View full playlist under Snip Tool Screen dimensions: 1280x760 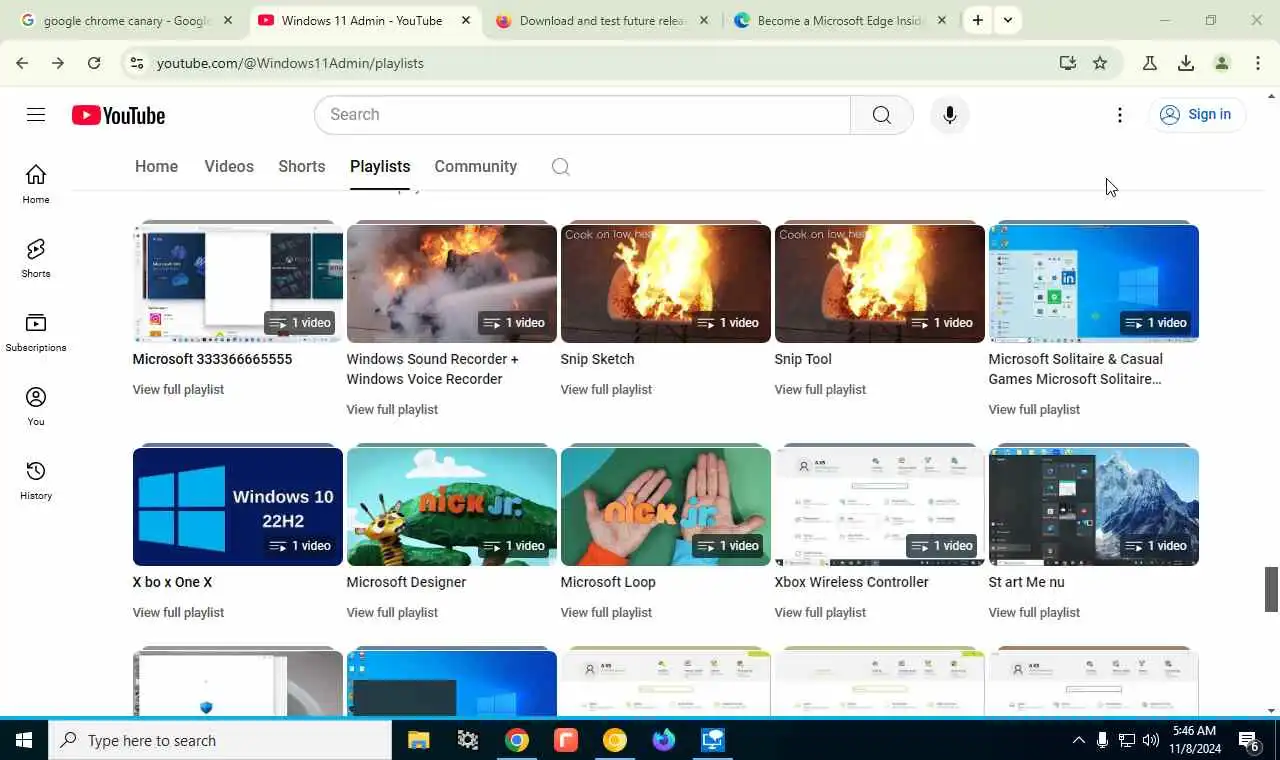tap(820, 389)
